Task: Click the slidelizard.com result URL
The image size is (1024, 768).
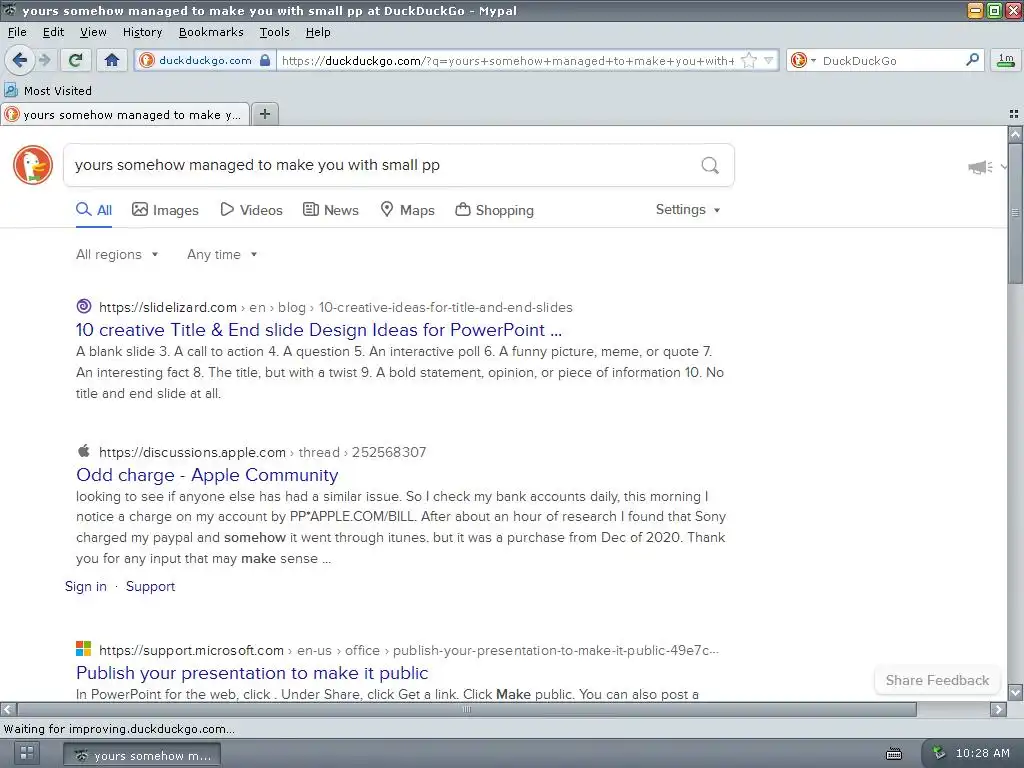Action: pos(336,308)
